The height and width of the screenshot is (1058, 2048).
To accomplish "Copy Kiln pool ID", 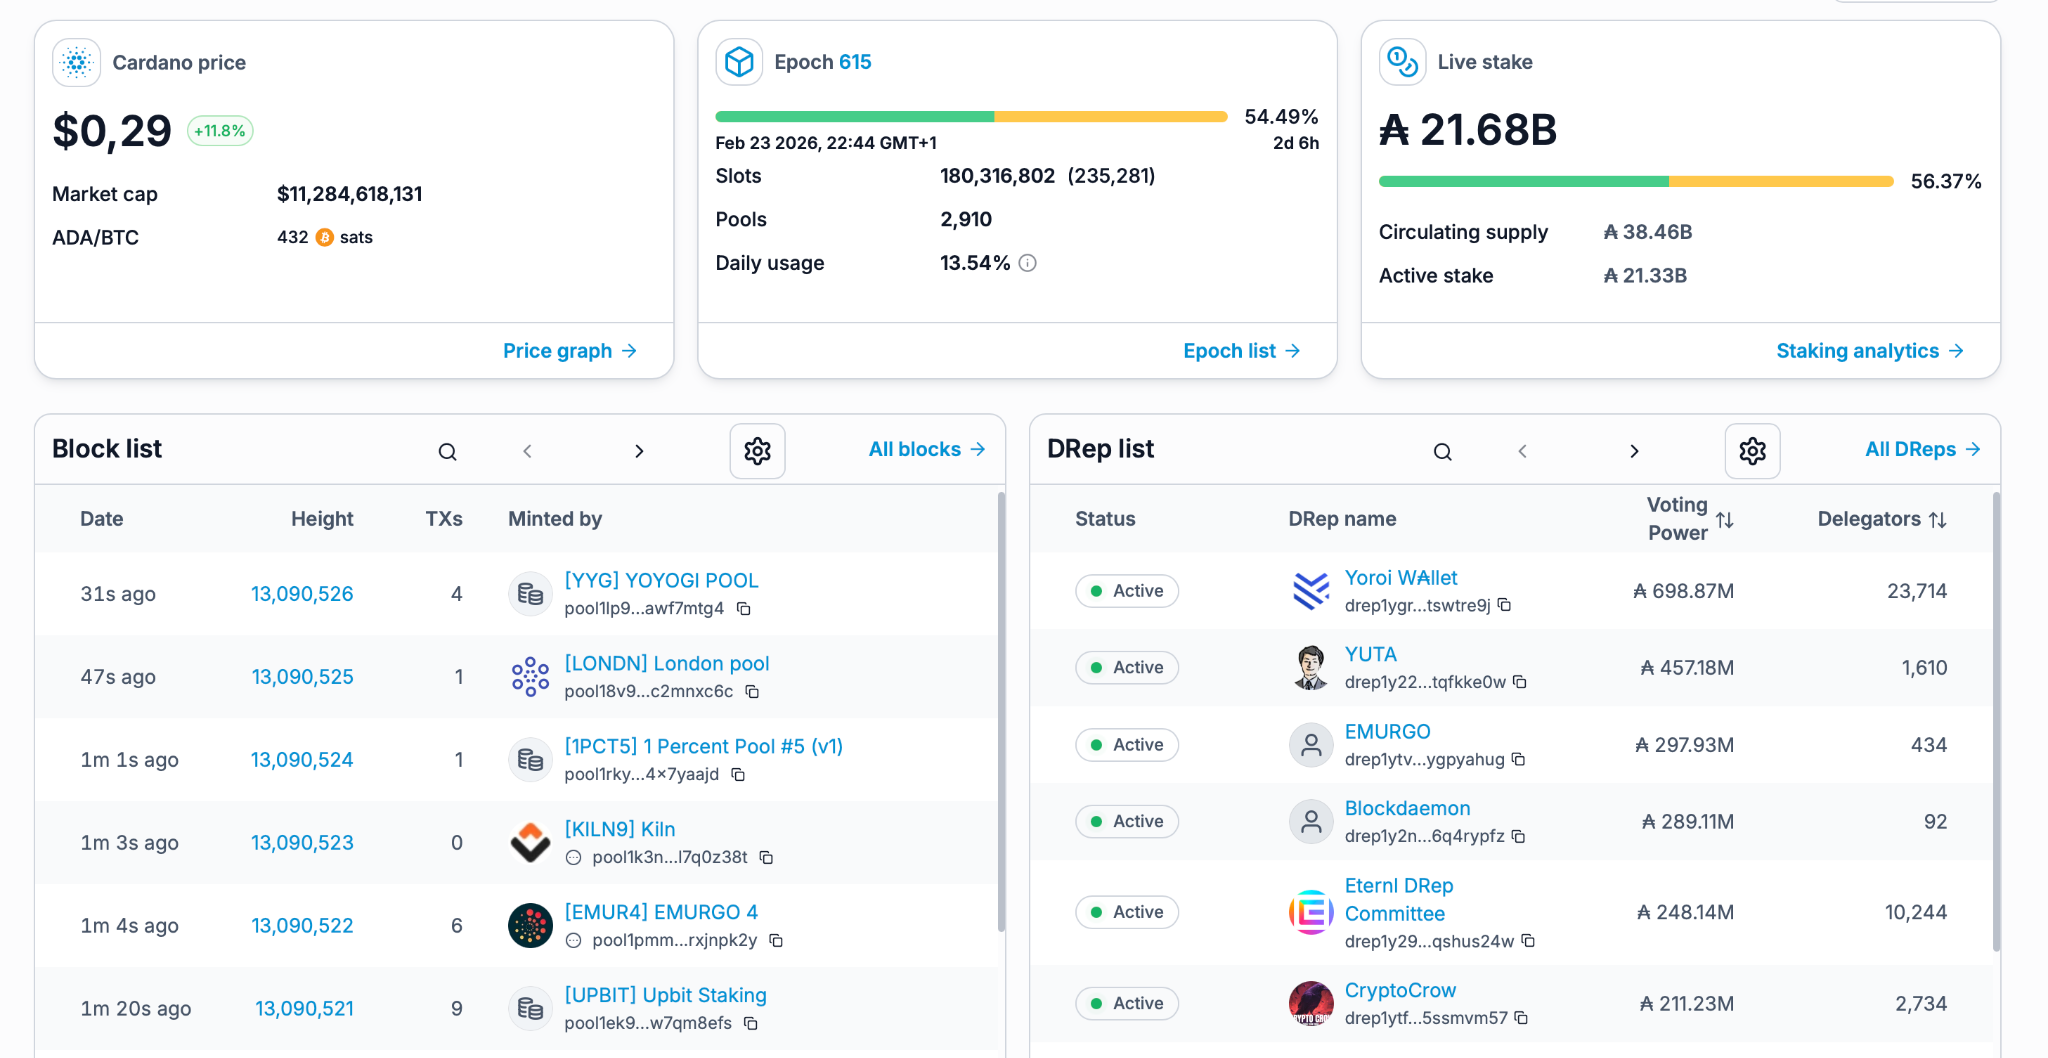I will (767, 857).
